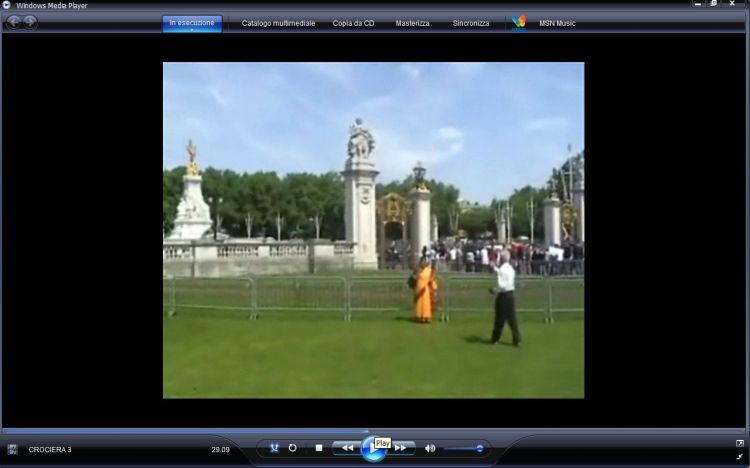Open the In esecuzione tab

[x=192, y=22]
